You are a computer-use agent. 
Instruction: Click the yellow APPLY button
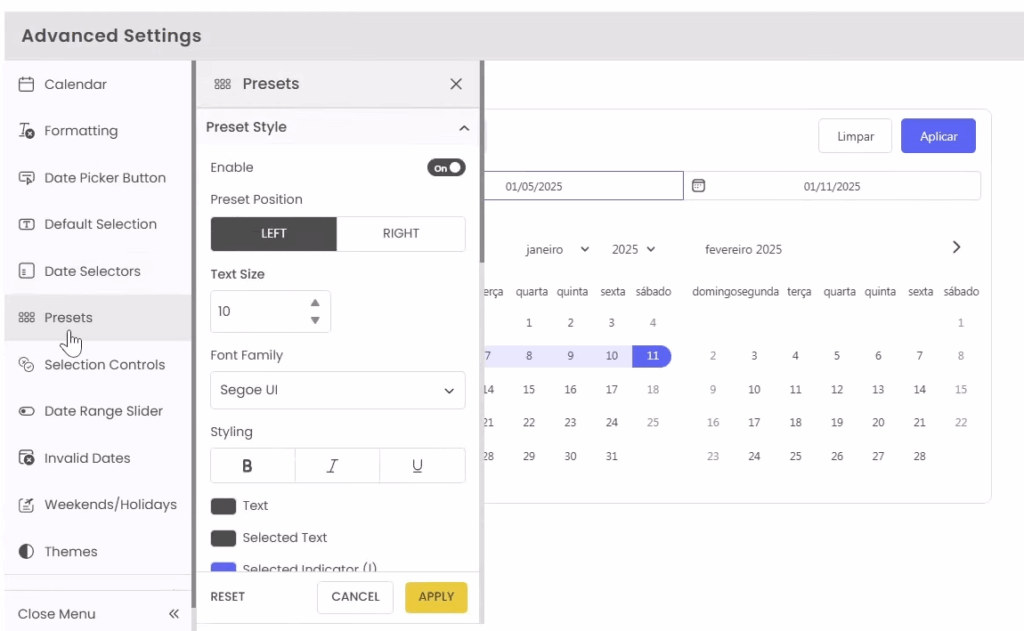436,597
